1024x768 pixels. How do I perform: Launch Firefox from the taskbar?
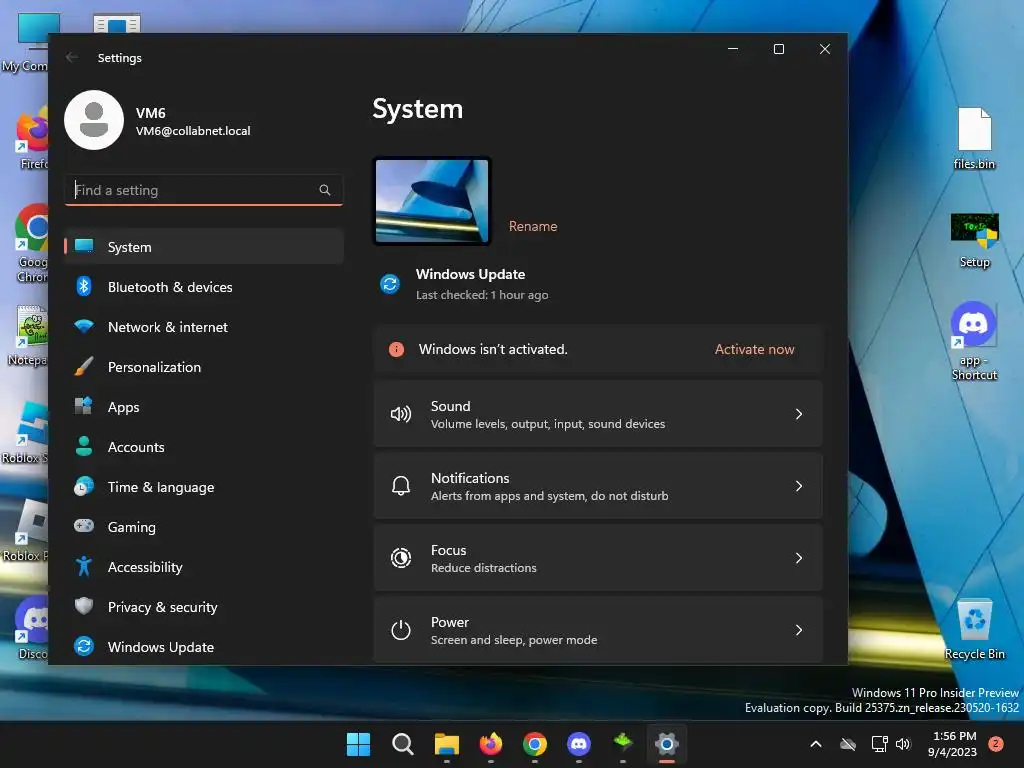490,744
